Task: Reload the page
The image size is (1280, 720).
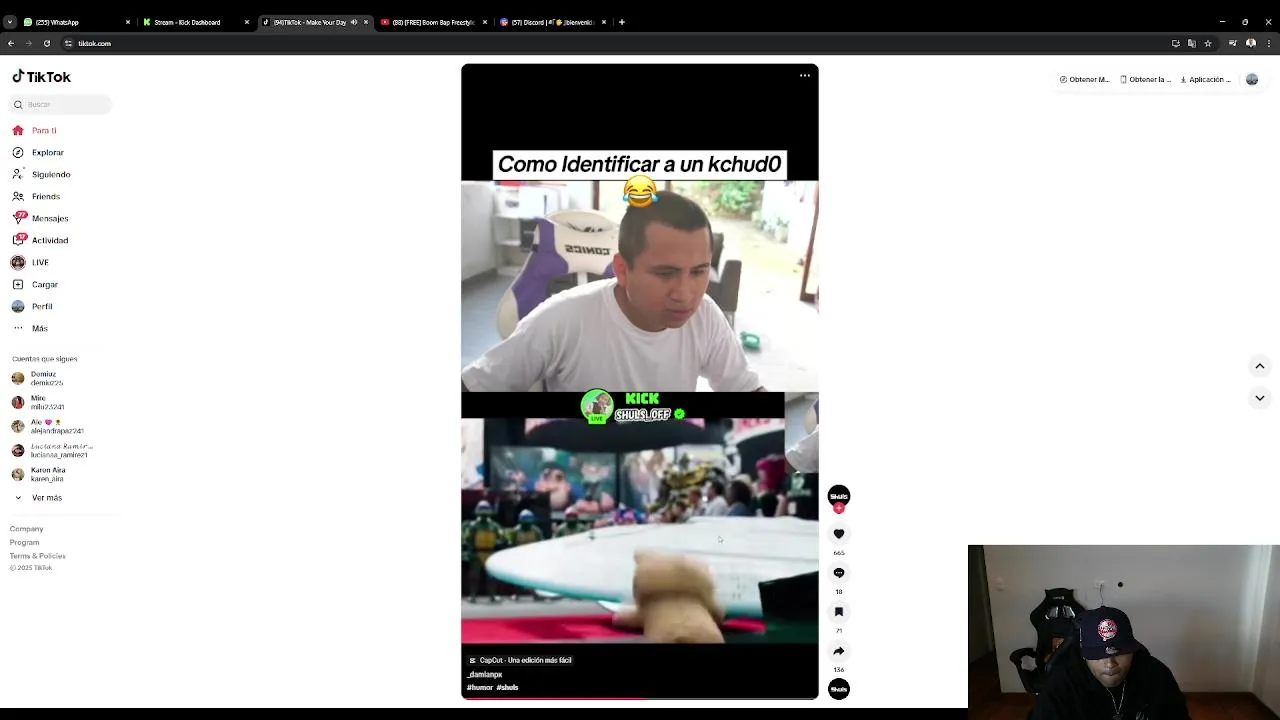Action: coord(46,43)
